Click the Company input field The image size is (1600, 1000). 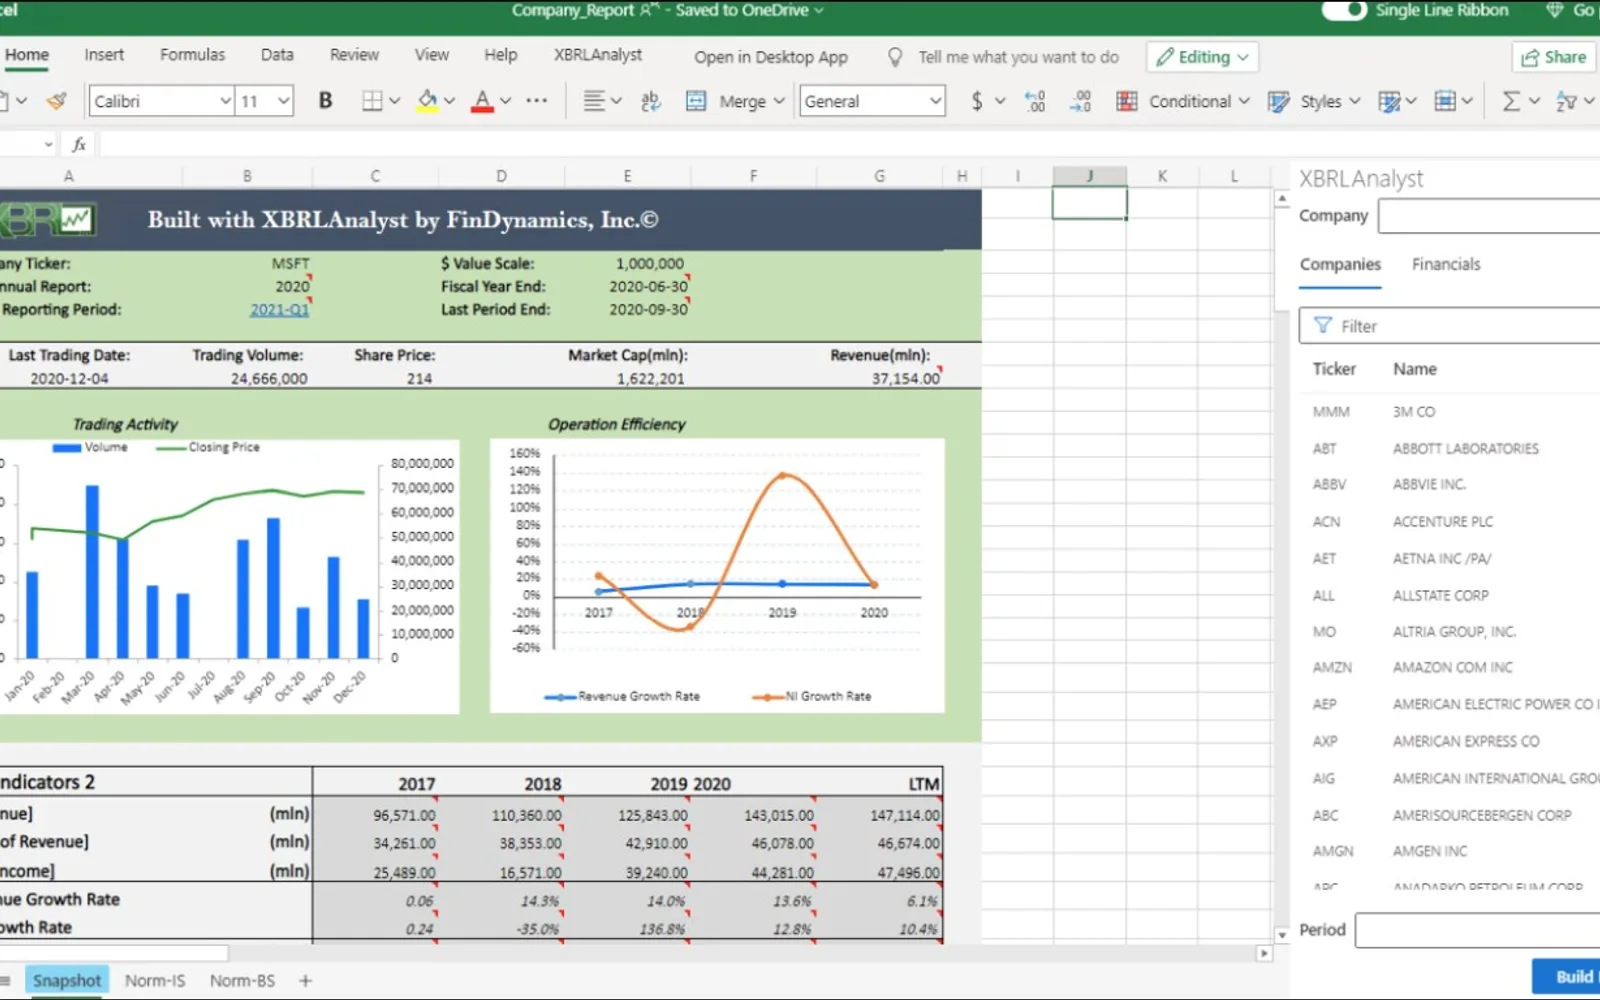tap(1489, 216)
